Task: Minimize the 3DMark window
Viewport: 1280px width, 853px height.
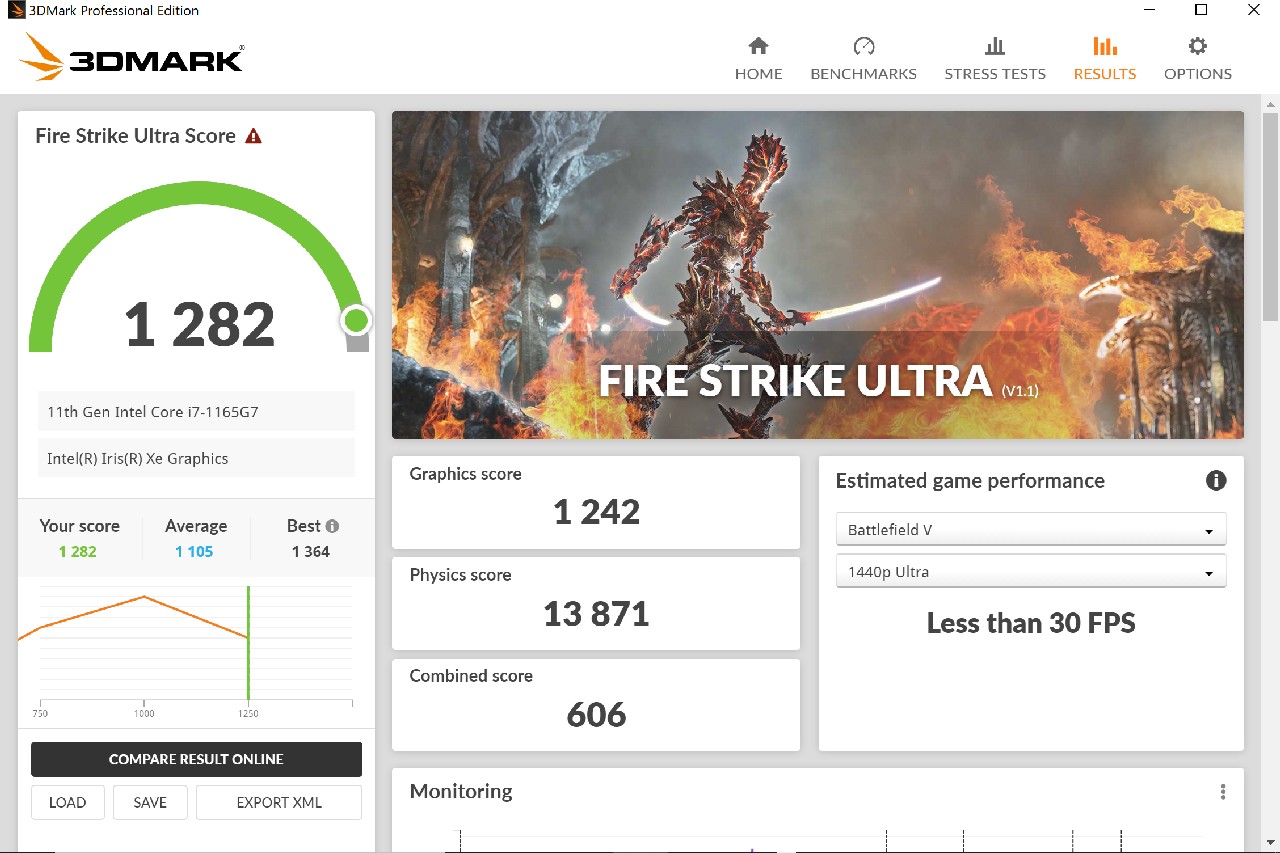Action: [x=1148, y=10]
